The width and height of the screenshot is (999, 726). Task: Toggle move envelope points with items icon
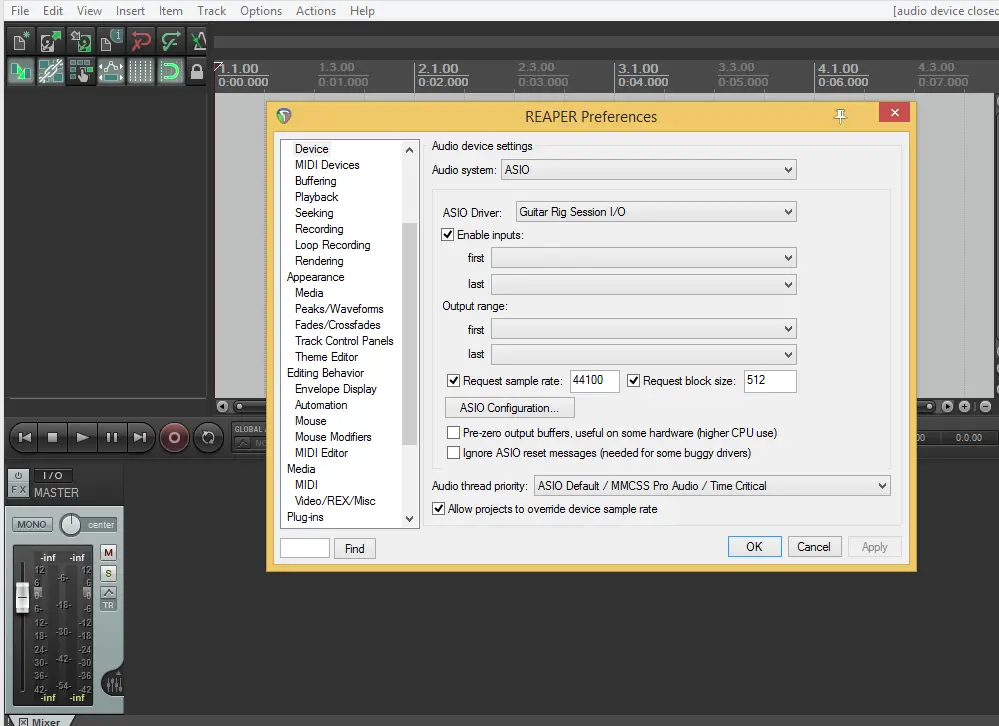coord(110,71)
